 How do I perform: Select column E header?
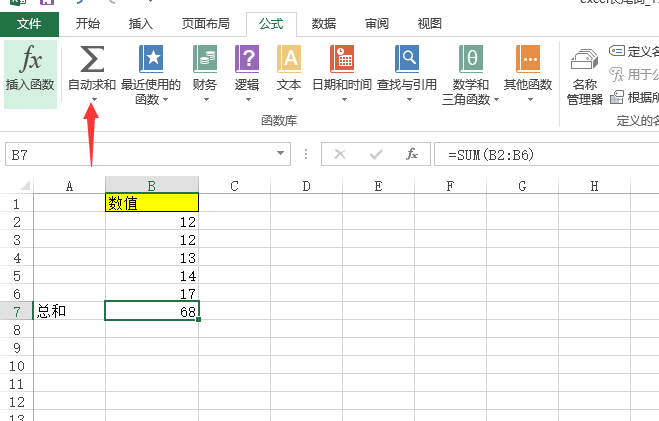pos(378,185)
